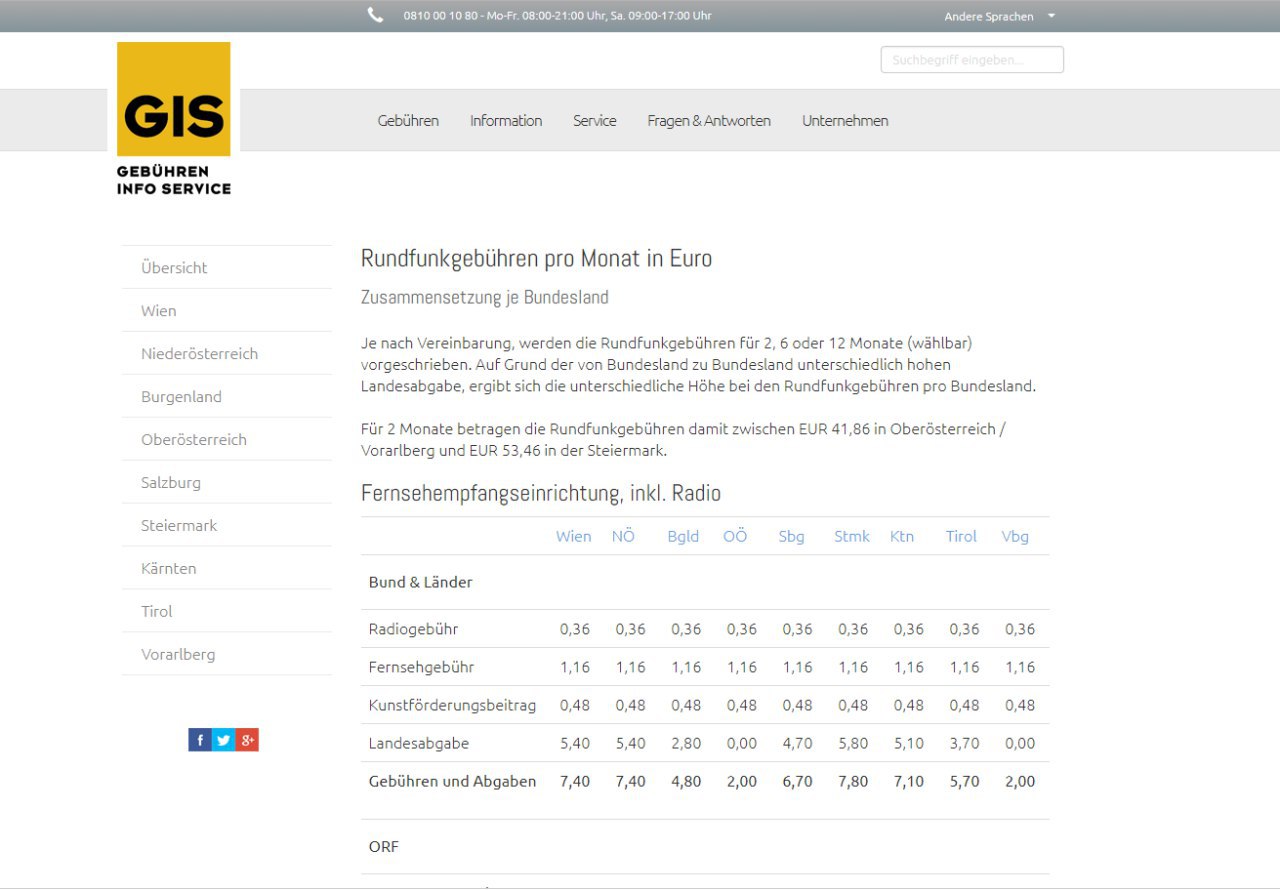Click total 6,70 in Sbg column

pyautogui.click(x=797, y=781)
